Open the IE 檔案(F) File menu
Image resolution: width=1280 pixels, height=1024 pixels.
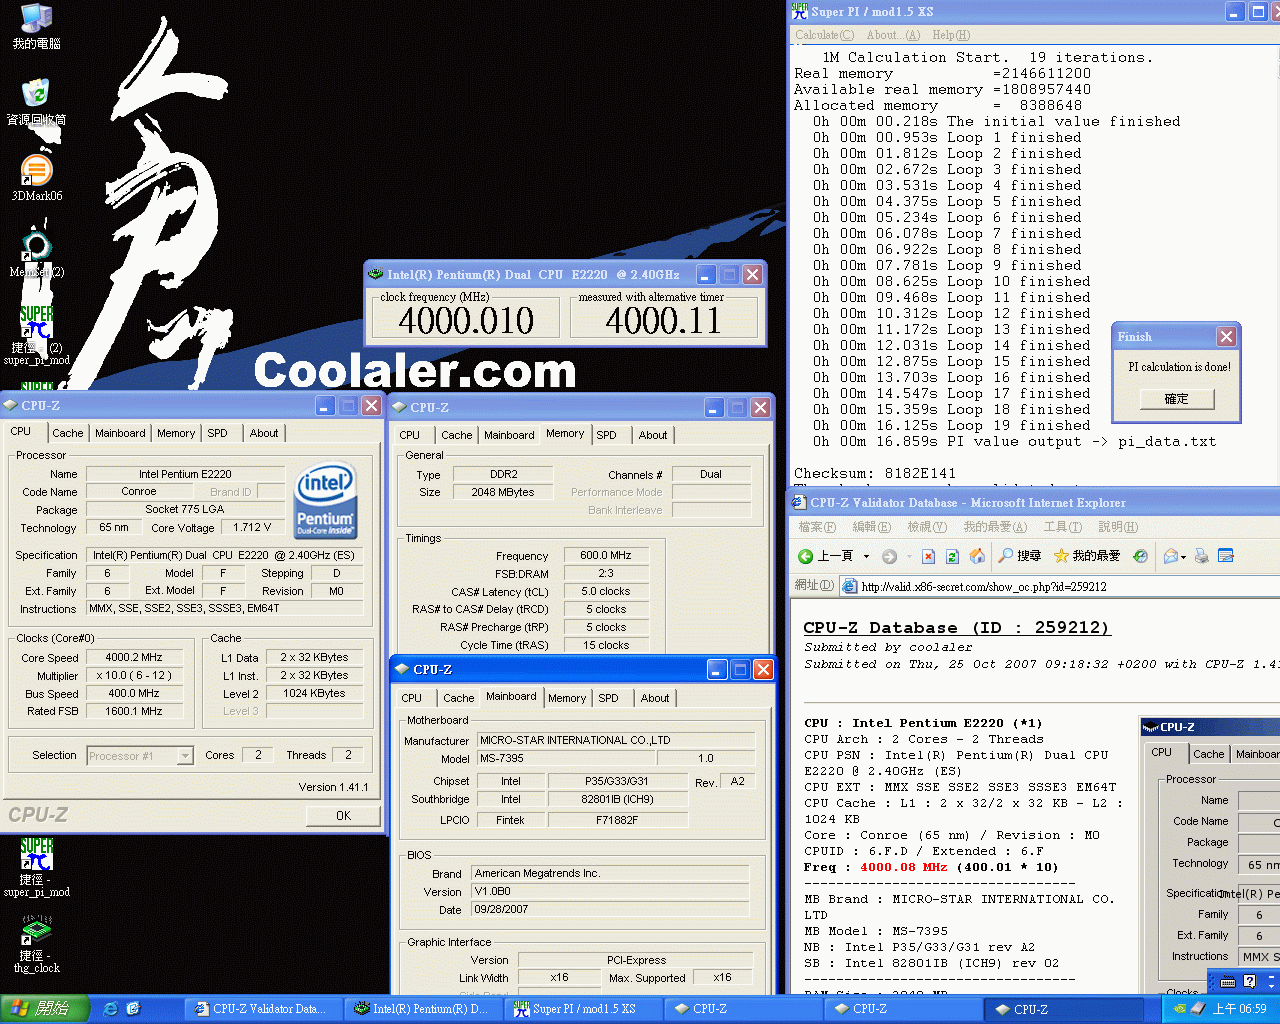[x=817, y=527]
